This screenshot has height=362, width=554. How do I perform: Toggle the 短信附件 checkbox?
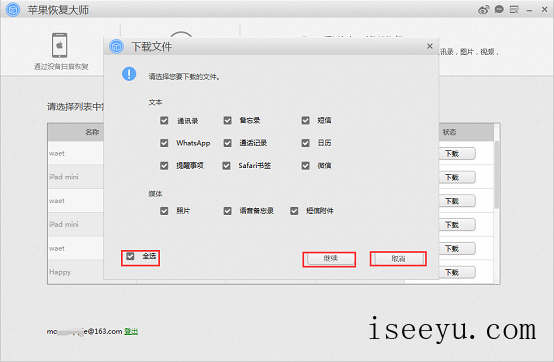click(294, 211)
